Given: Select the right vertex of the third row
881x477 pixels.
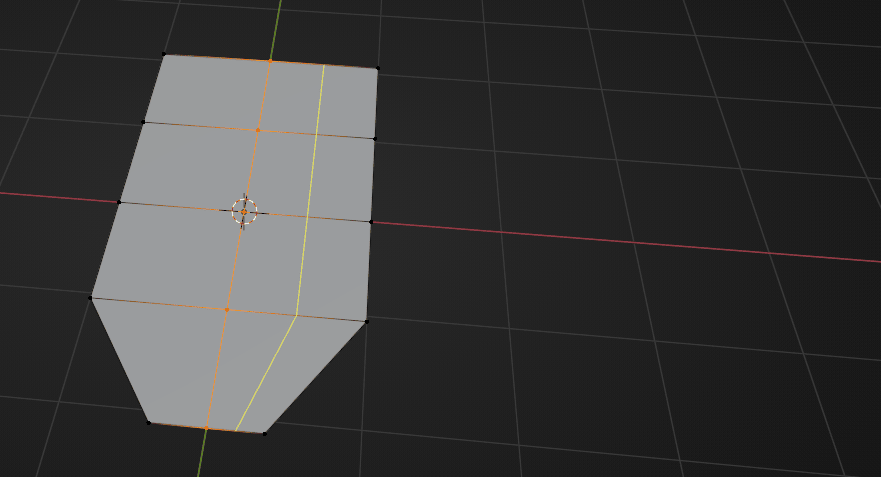Looking at the screenshot, I should tap(371, 221).
